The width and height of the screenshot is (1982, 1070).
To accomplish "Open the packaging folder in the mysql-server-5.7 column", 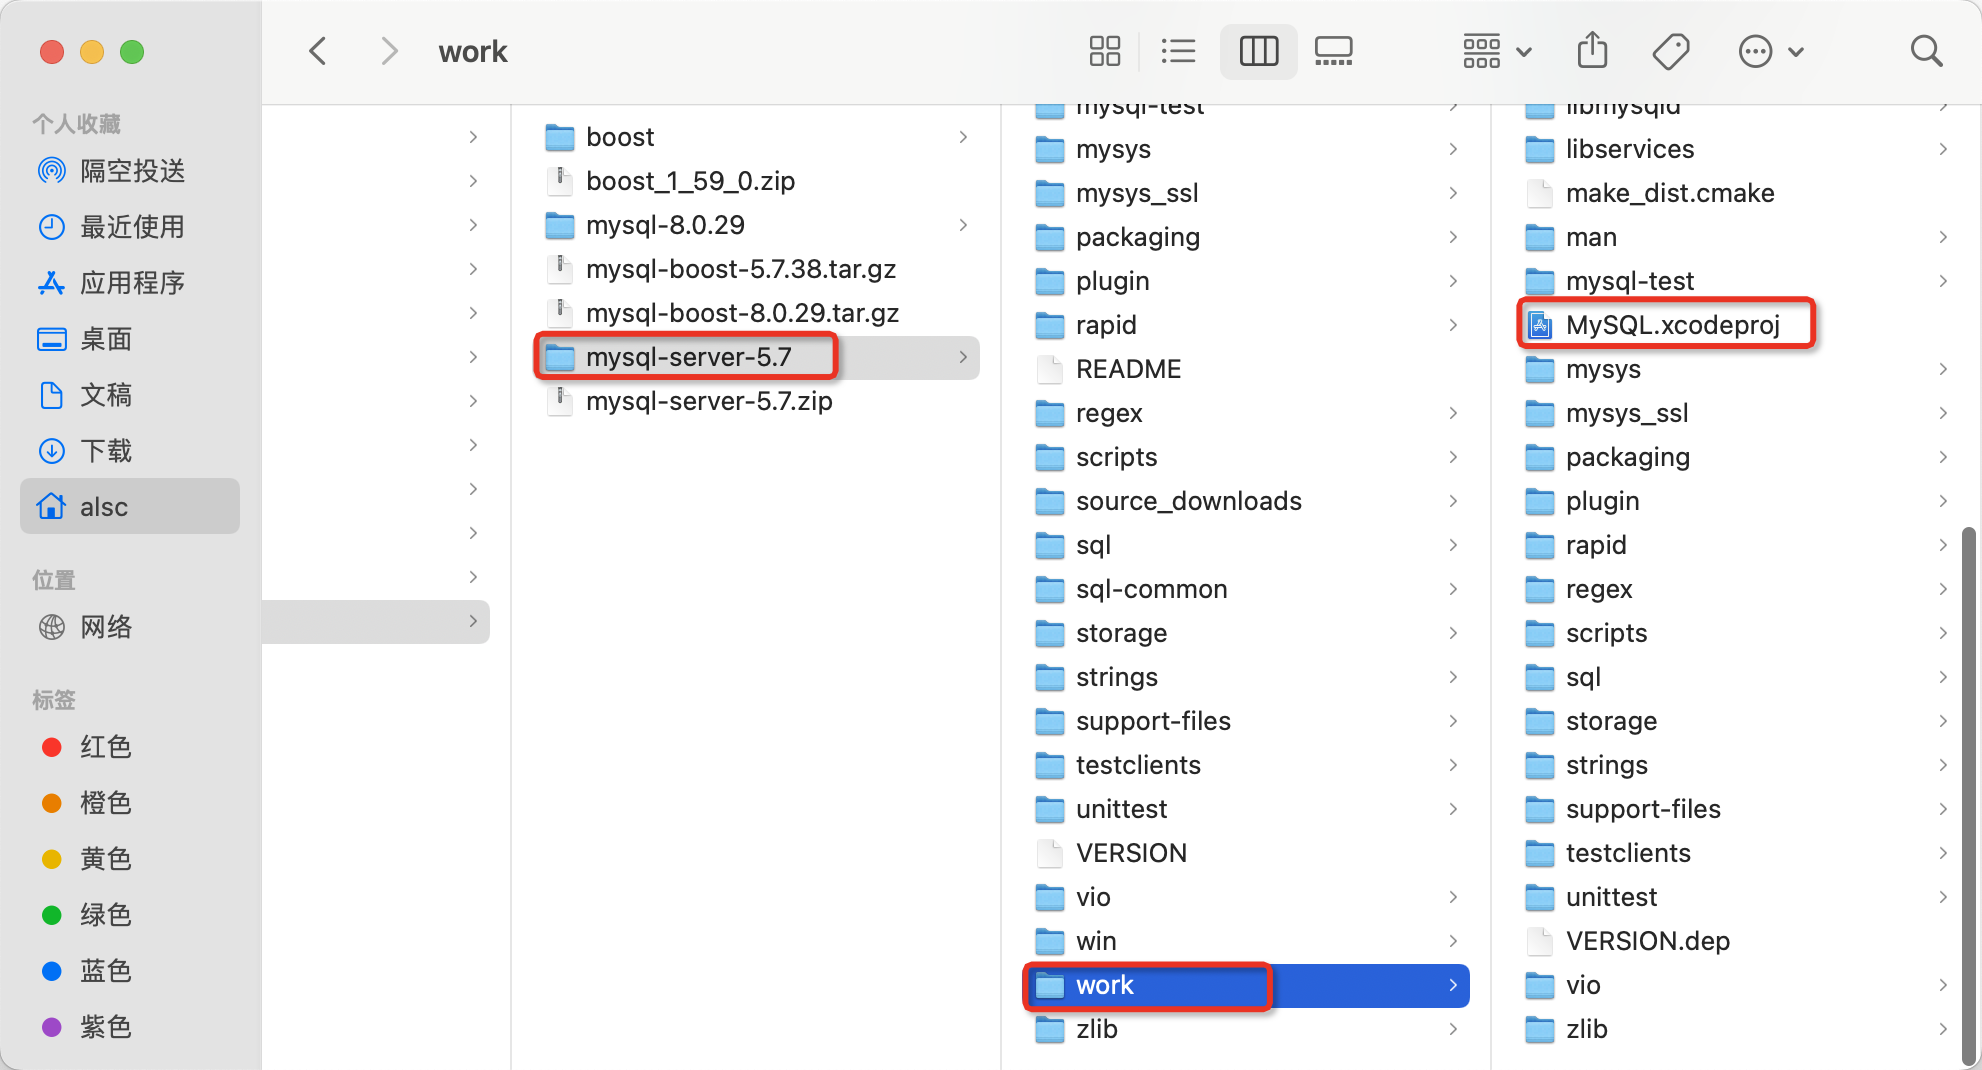I will tap(1247, 237).
